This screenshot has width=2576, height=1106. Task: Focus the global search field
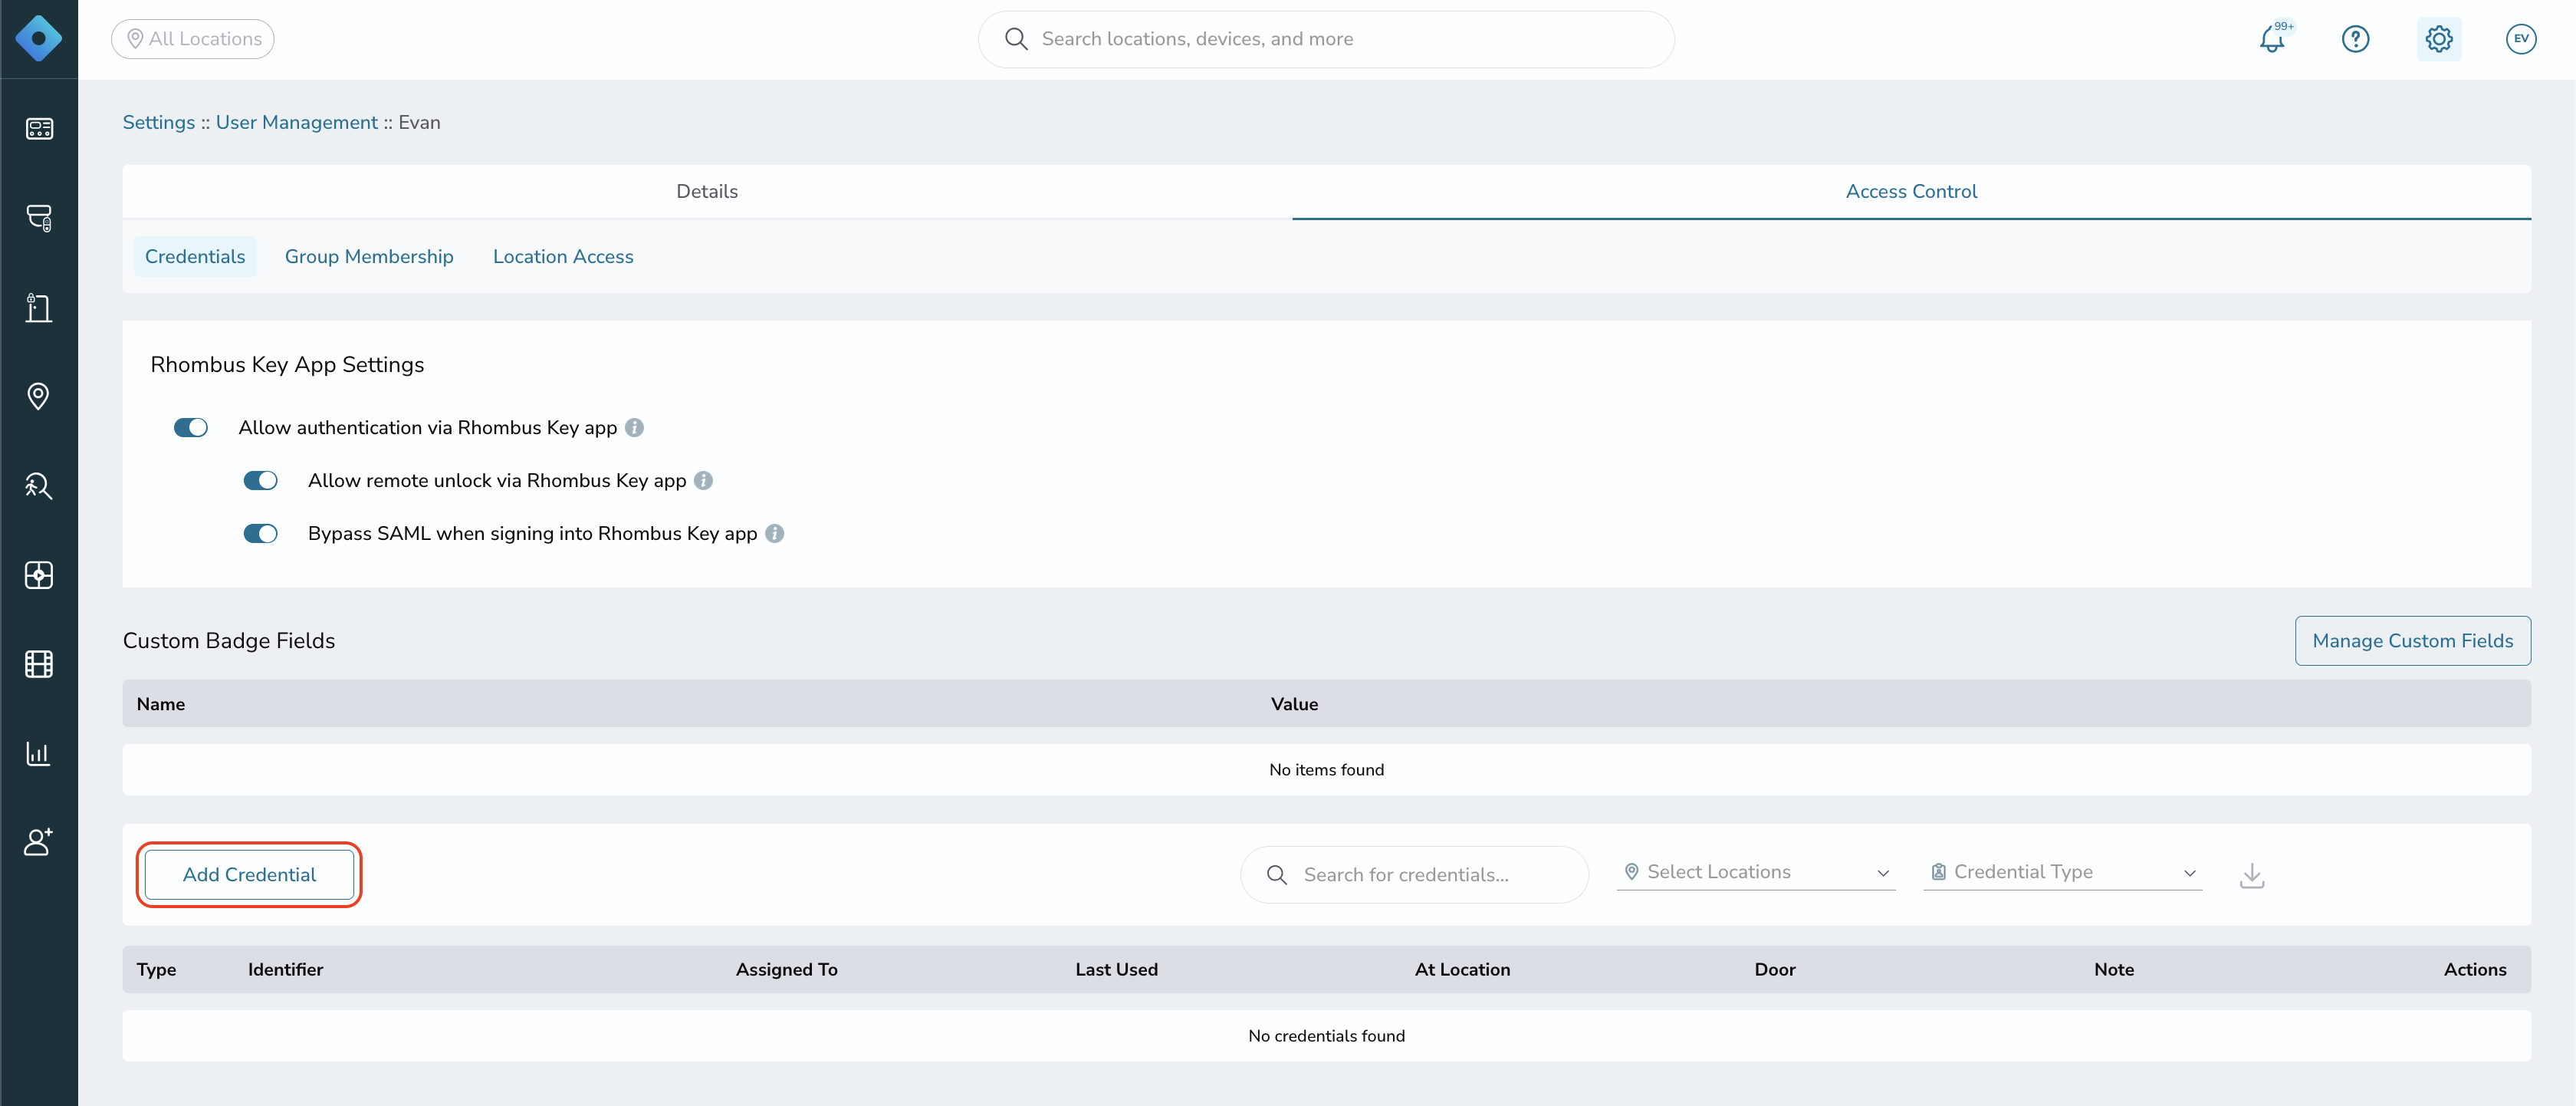coord(1326,39)
